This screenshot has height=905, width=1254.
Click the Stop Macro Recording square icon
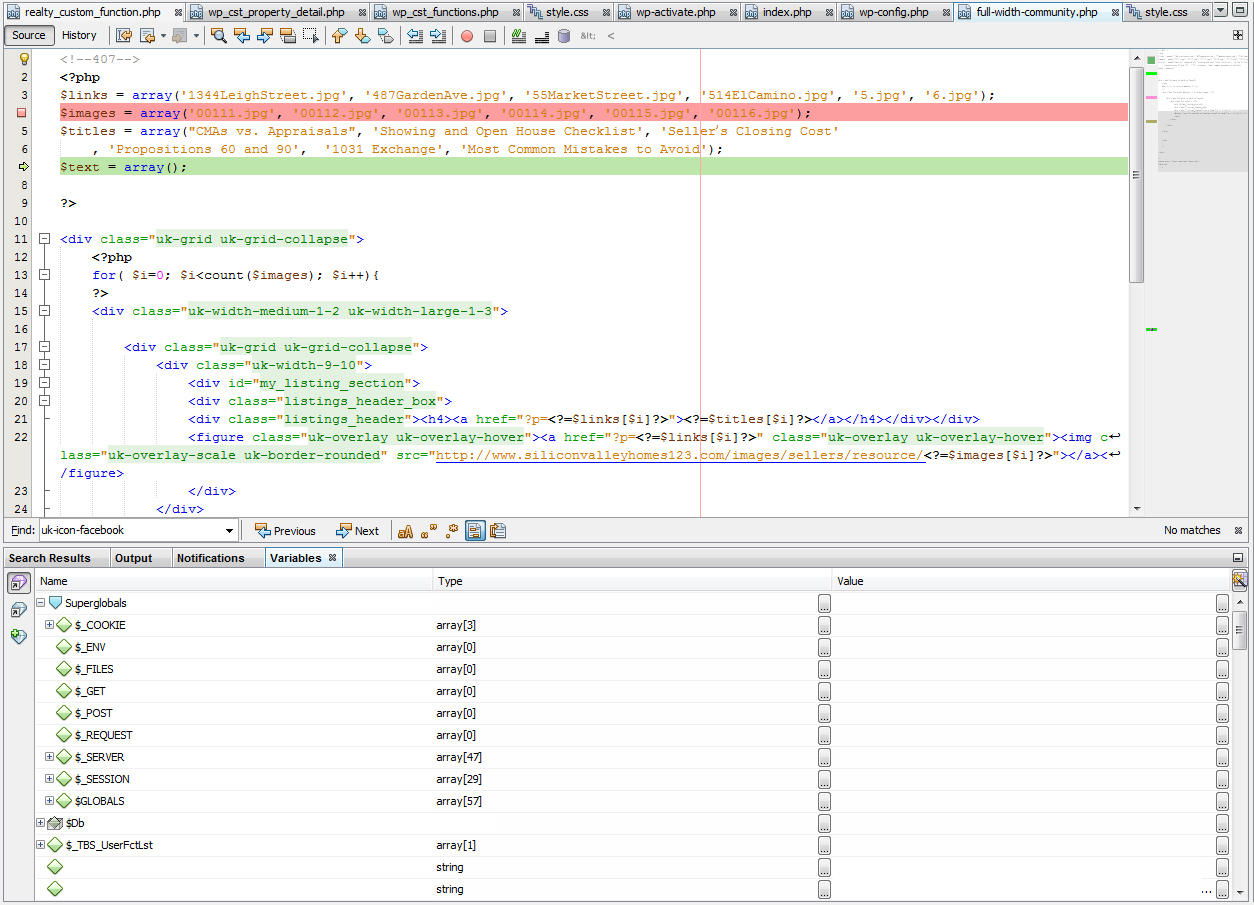point(490,36)
